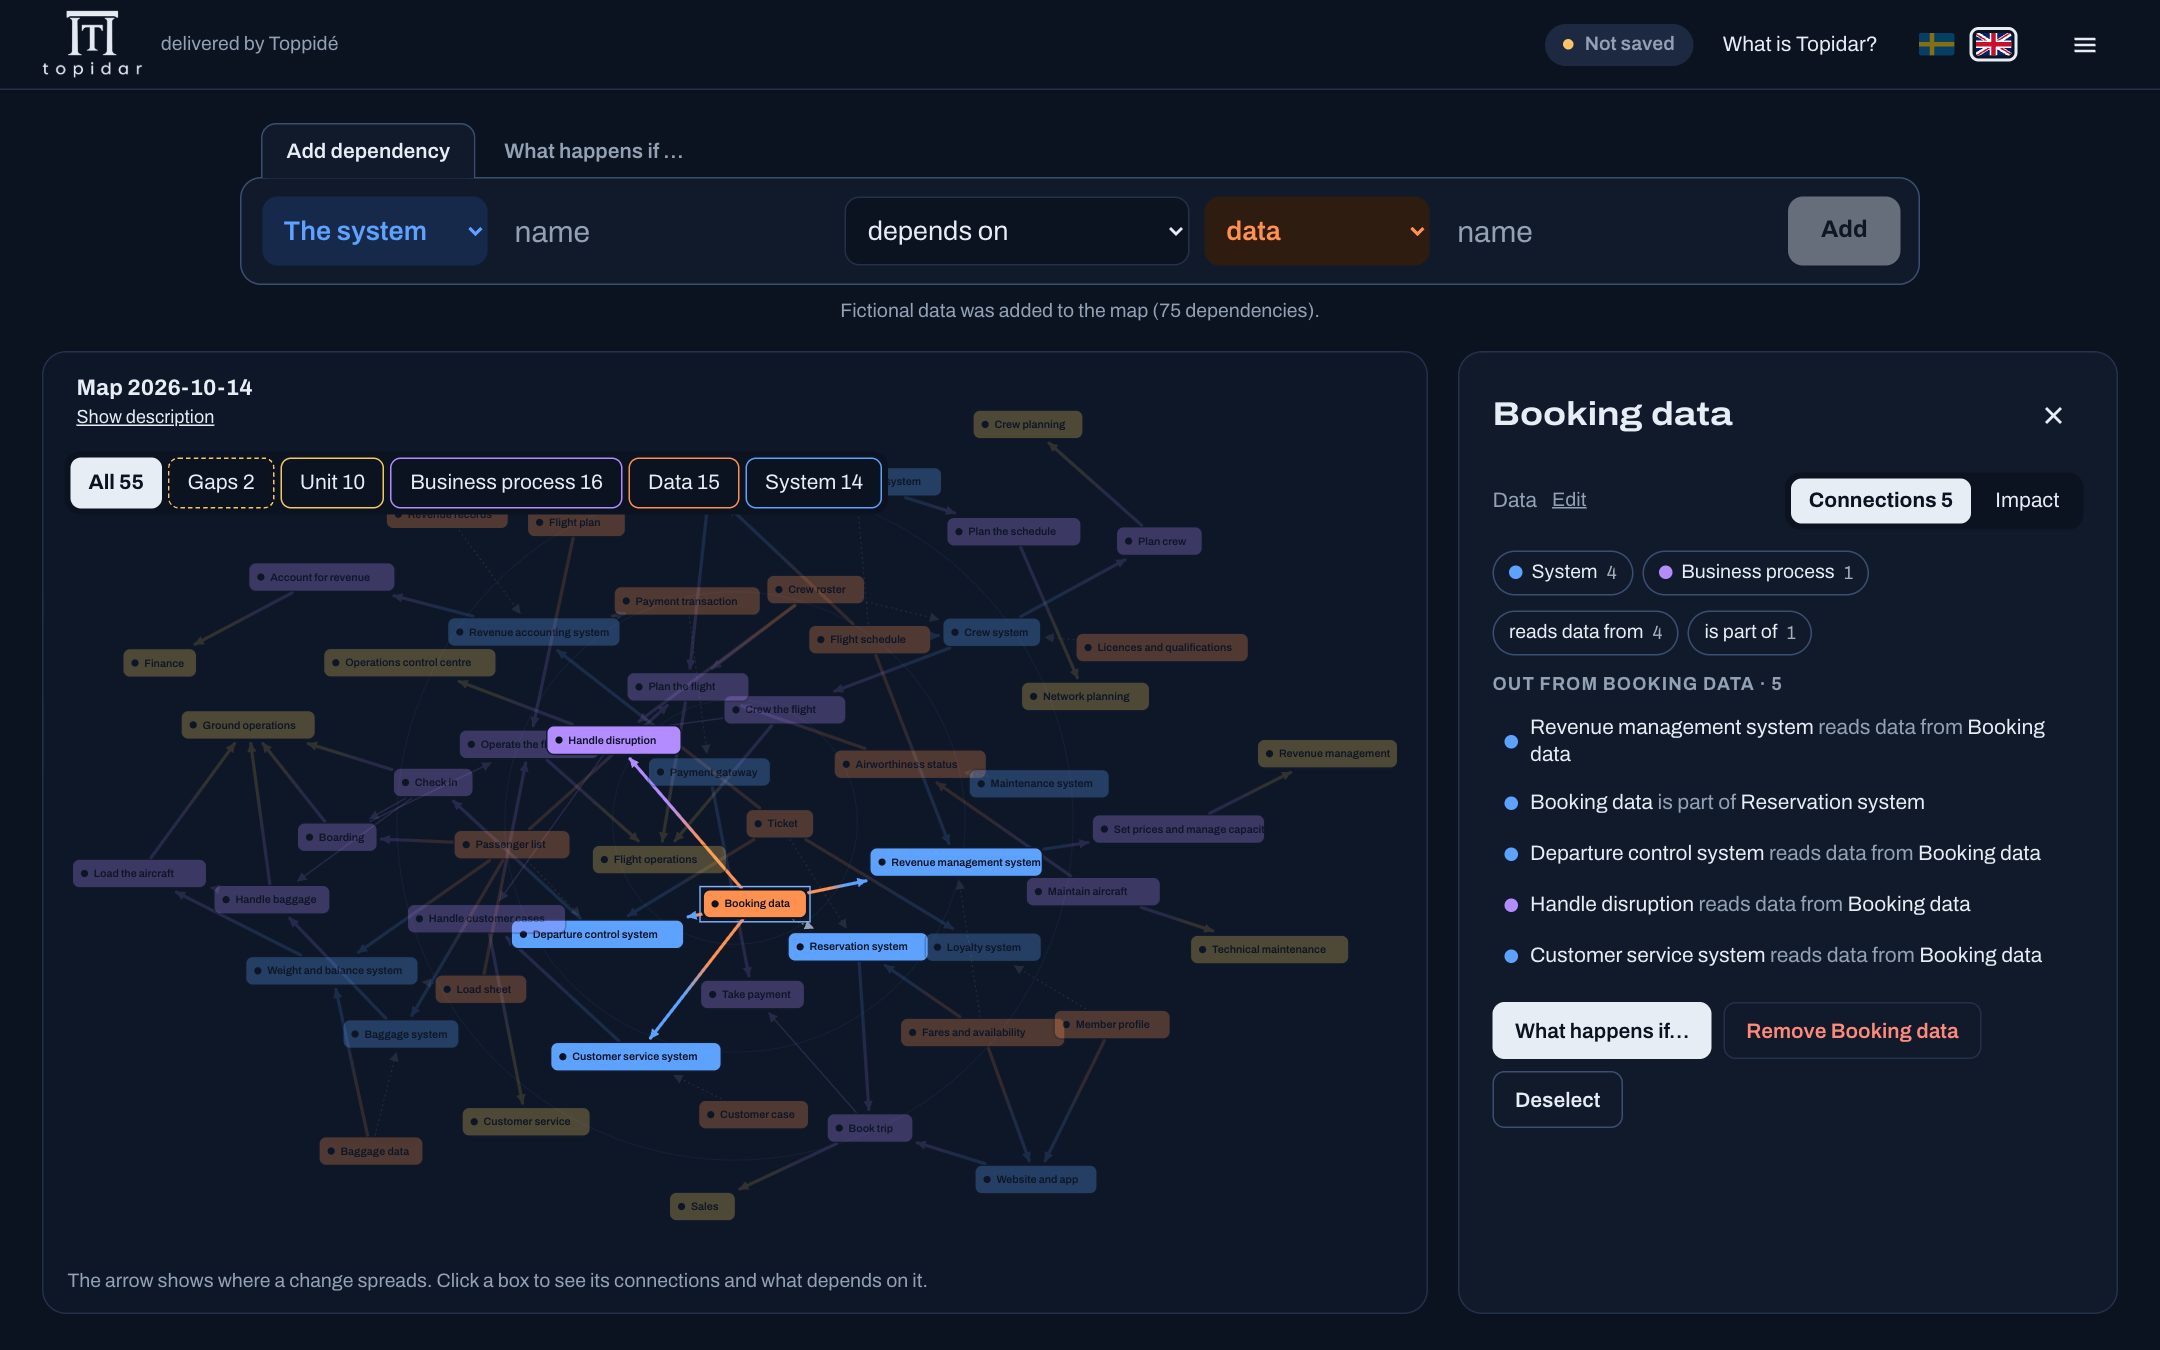2160x1350 pixels.
Task: Select the Handle disruption map node
Action: coord(613,740)
